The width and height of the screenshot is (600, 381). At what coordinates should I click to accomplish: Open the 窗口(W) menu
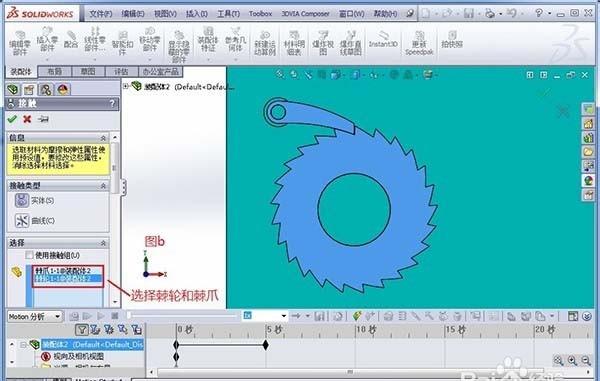(352, 14)
